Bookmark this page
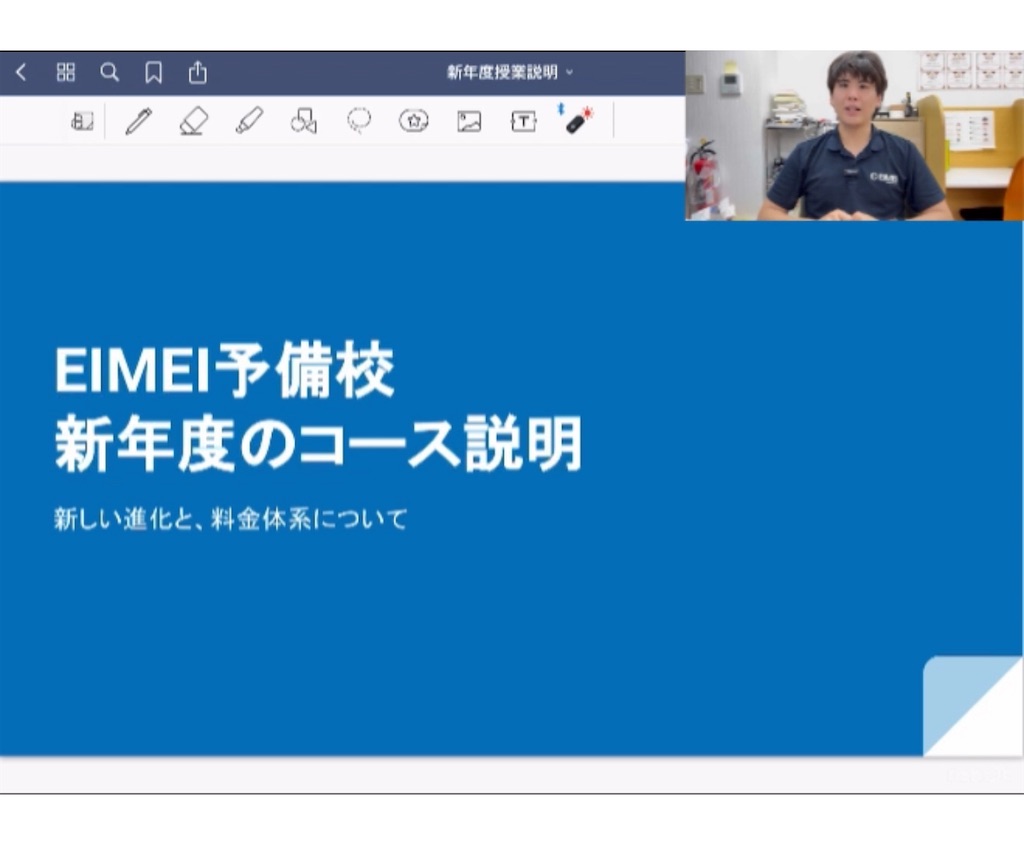Viewport: 1024px width, 845px height. [153, 72]
